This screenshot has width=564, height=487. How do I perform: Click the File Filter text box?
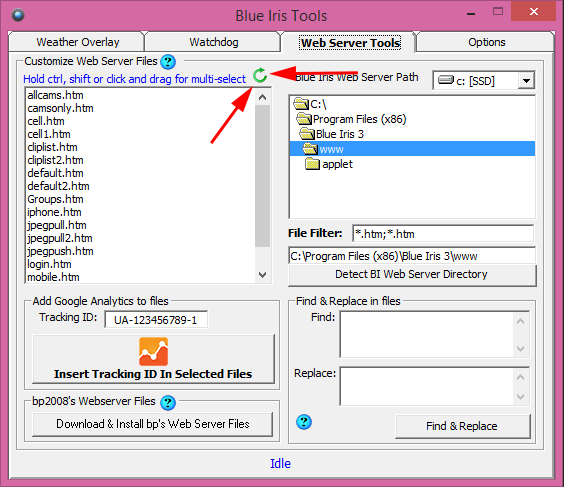(x=443, y=234)
